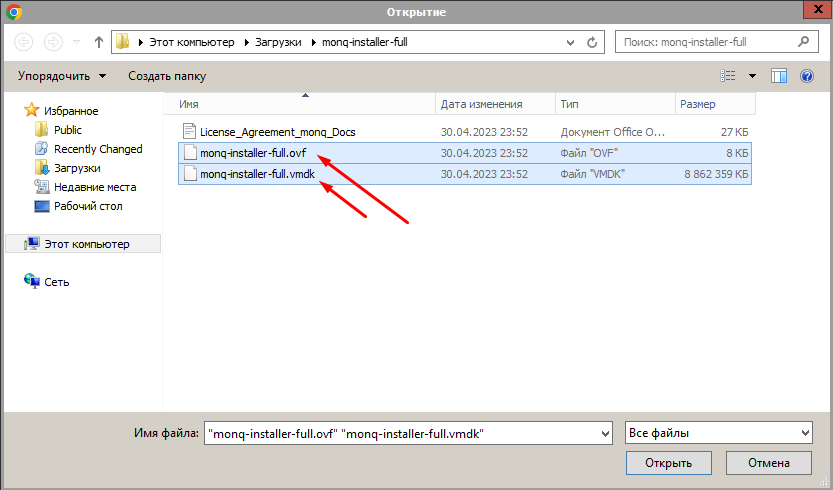
Task: Select Recently Changed in the sidebar
Action: tap(98, 149)
